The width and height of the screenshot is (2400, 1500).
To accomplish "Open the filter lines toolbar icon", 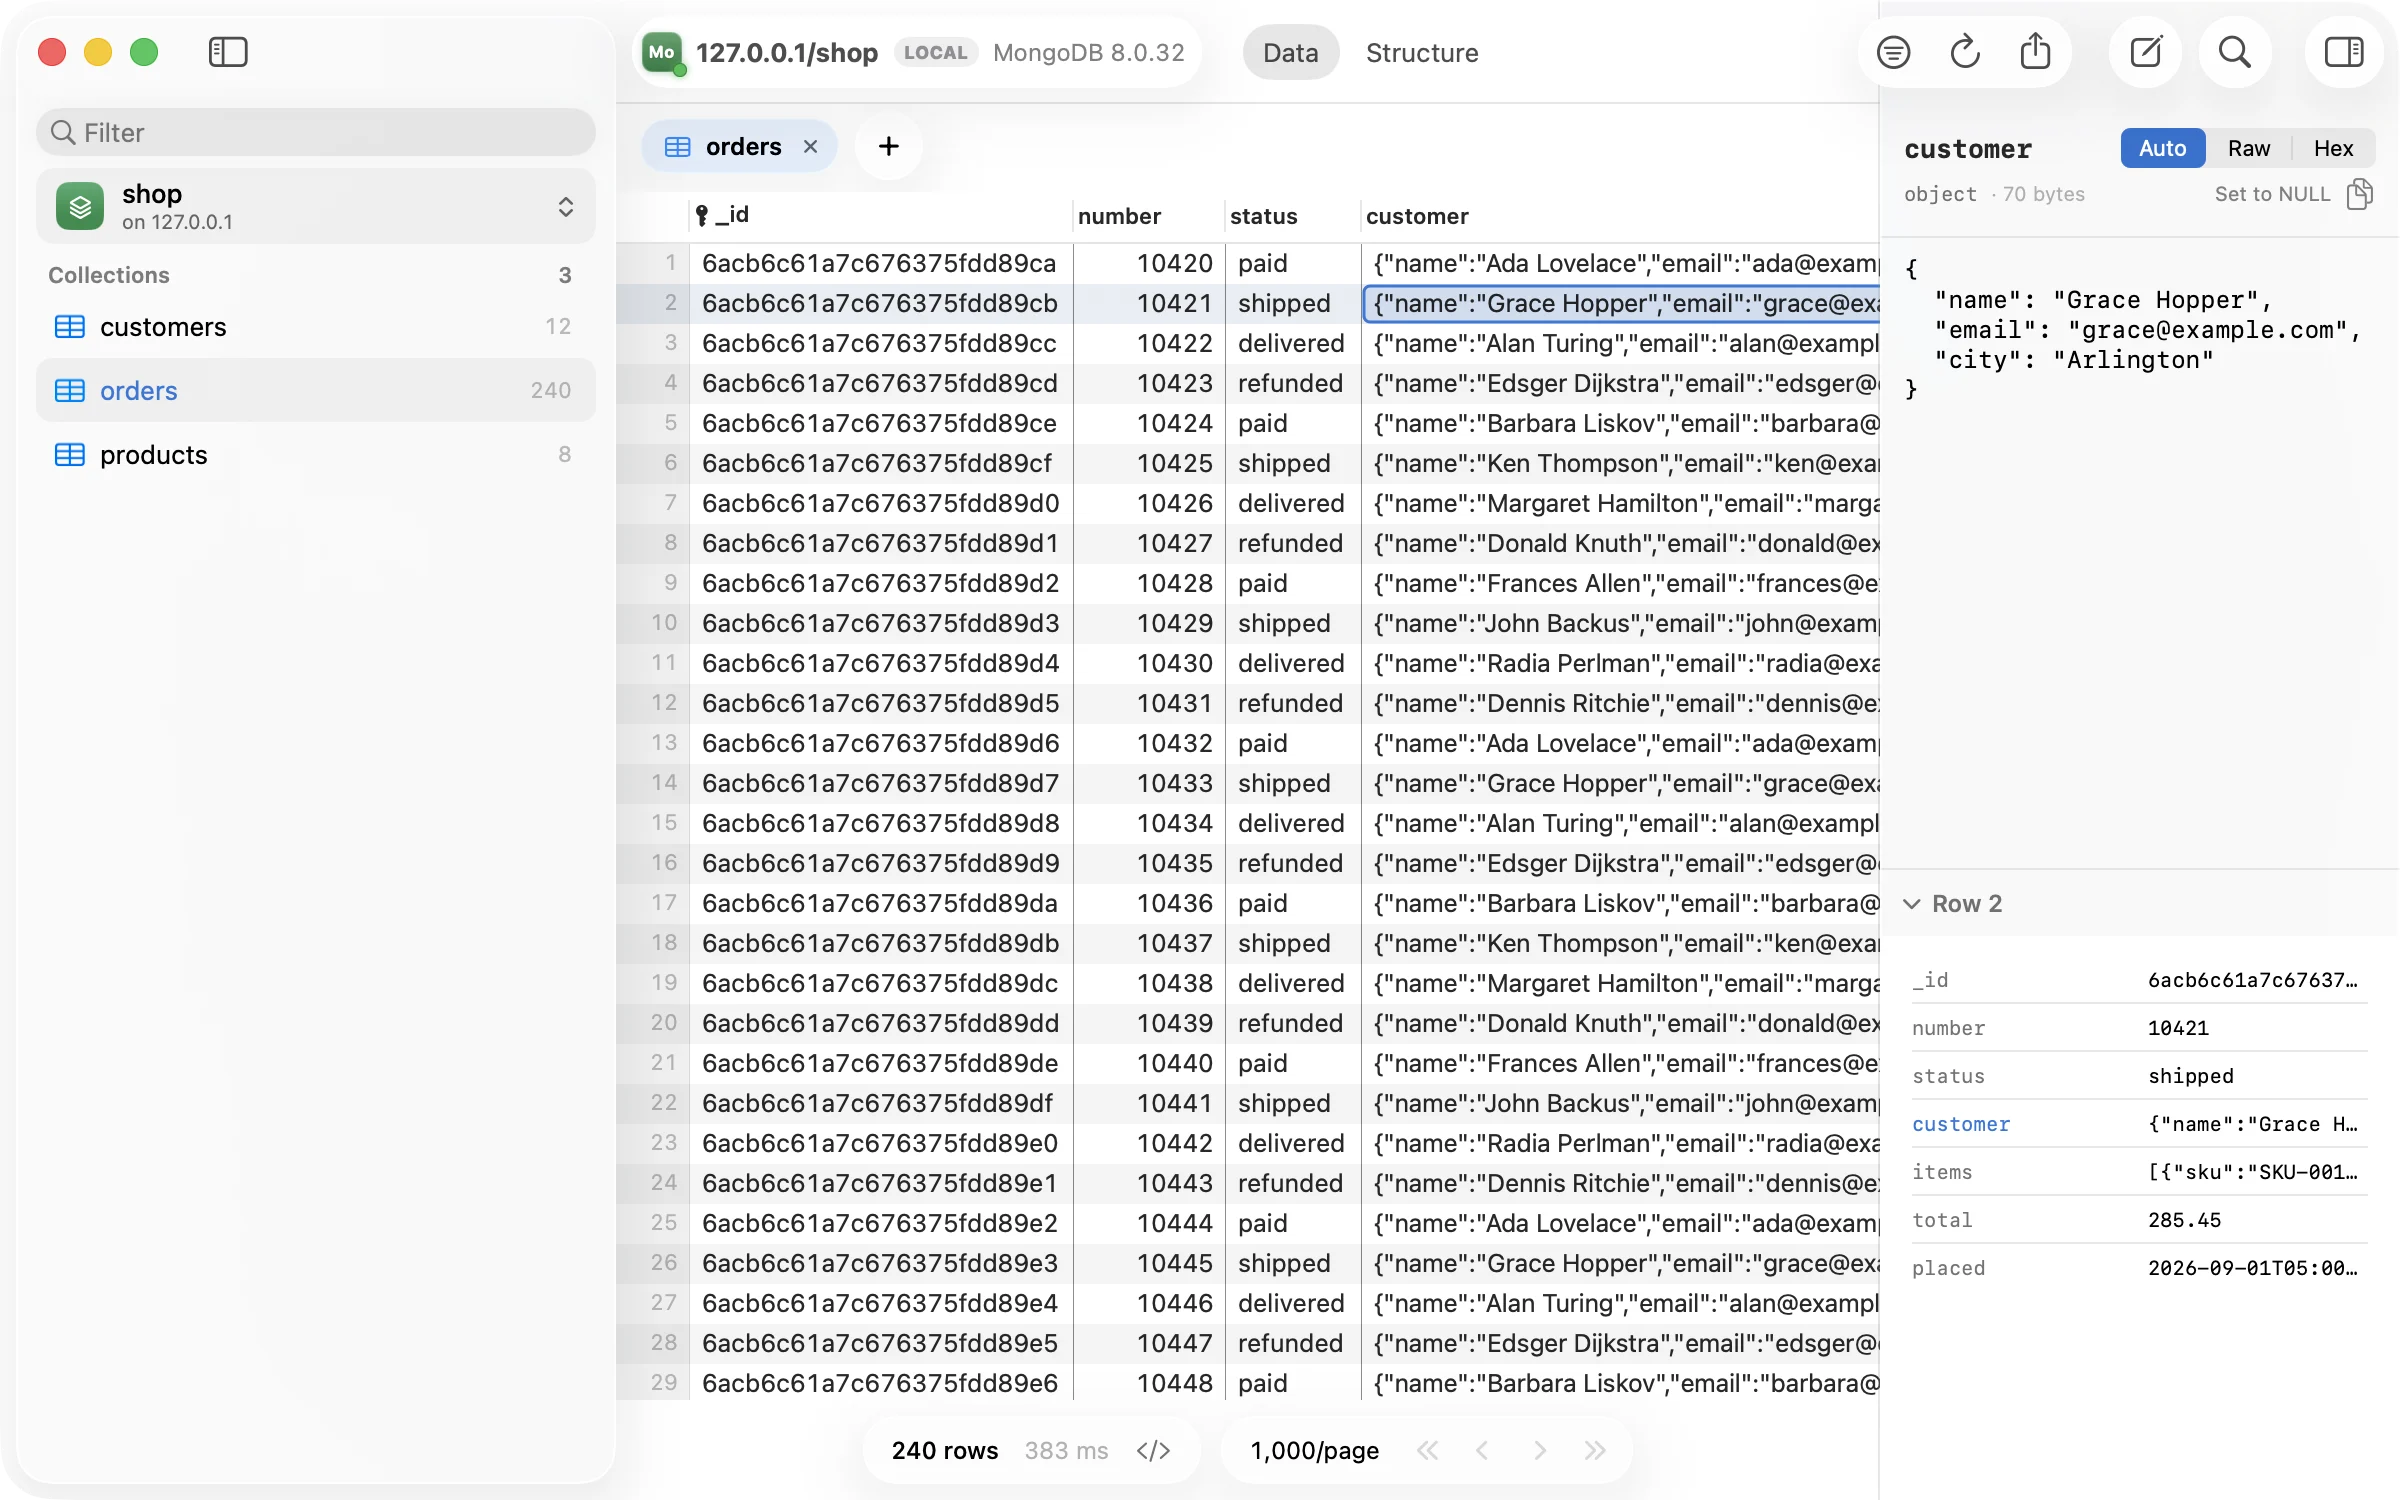I will (1893, 52).
